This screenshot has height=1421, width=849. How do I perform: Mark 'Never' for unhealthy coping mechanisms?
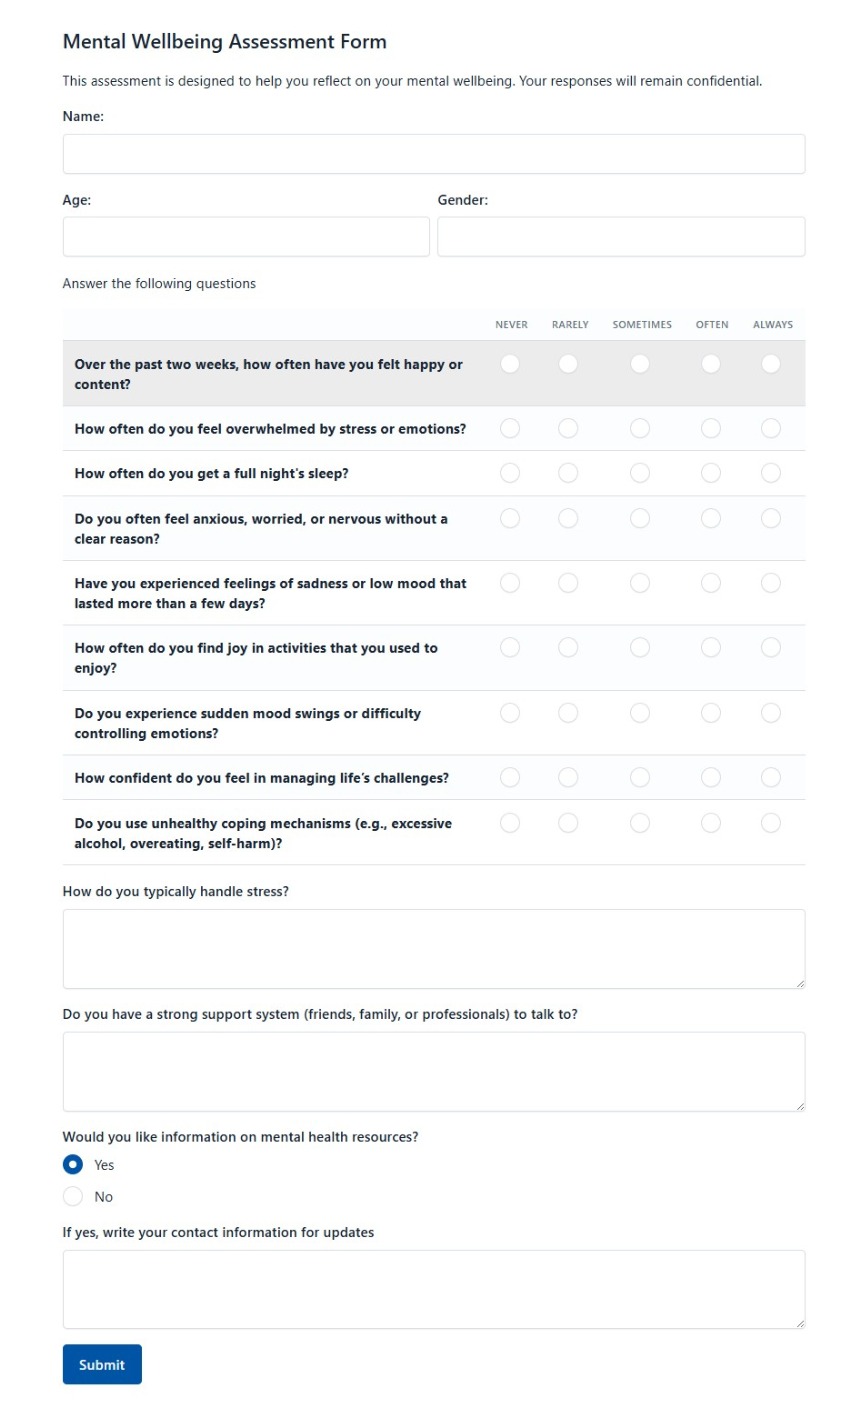pos(510,822)
